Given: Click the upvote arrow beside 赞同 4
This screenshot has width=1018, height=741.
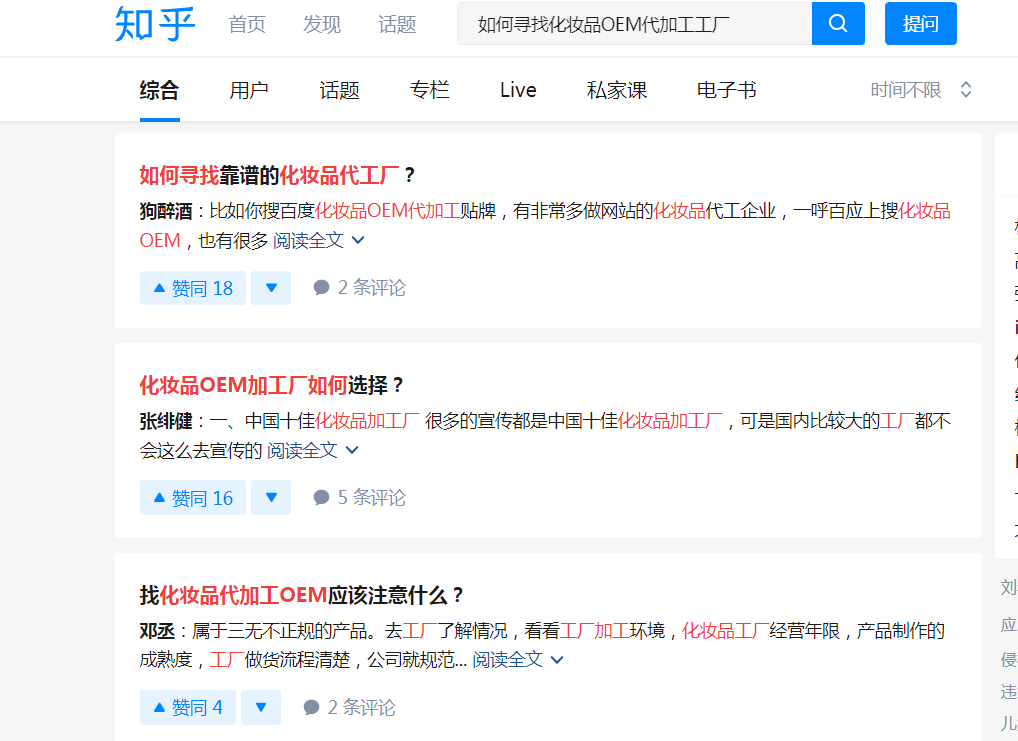Looking at the screenshot, I should [x=157, y=707].
